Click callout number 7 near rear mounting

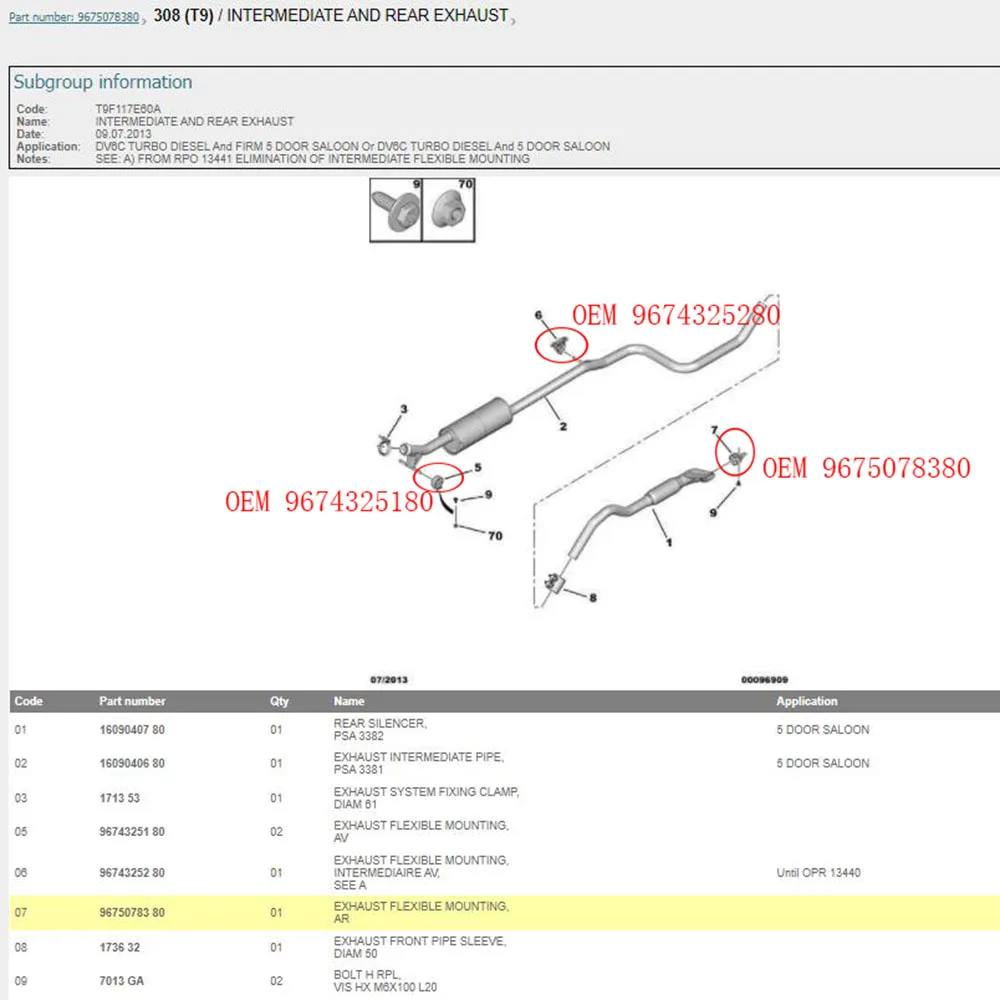pos(714,430)
